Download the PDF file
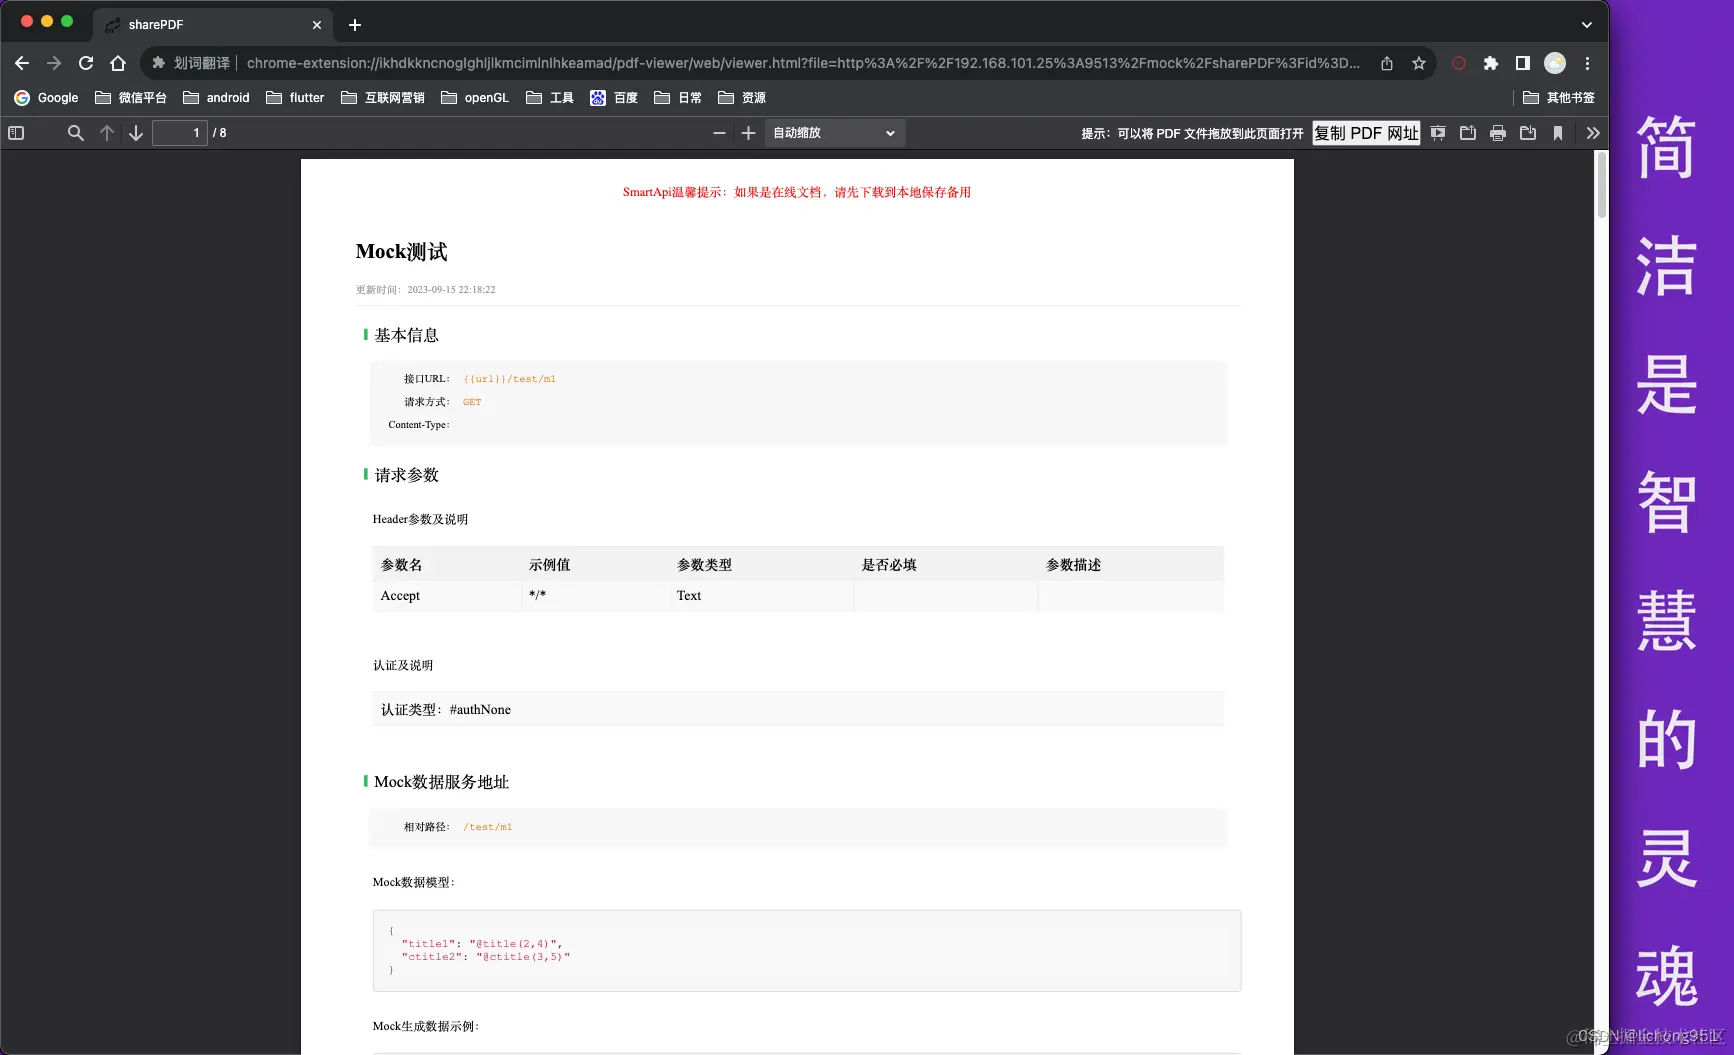Screen dimensions: 1734x1055 1528,132
